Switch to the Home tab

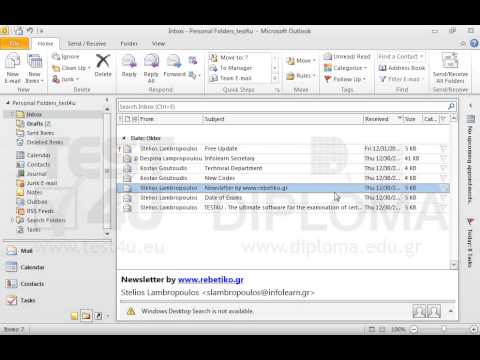point(45,44)
